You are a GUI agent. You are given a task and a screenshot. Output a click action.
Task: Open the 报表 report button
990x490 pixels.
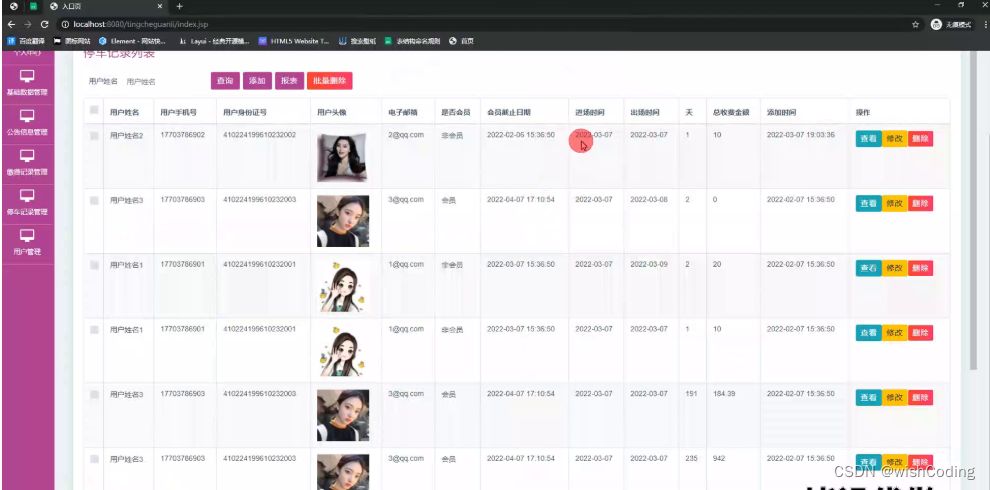[x=289, y=81]
